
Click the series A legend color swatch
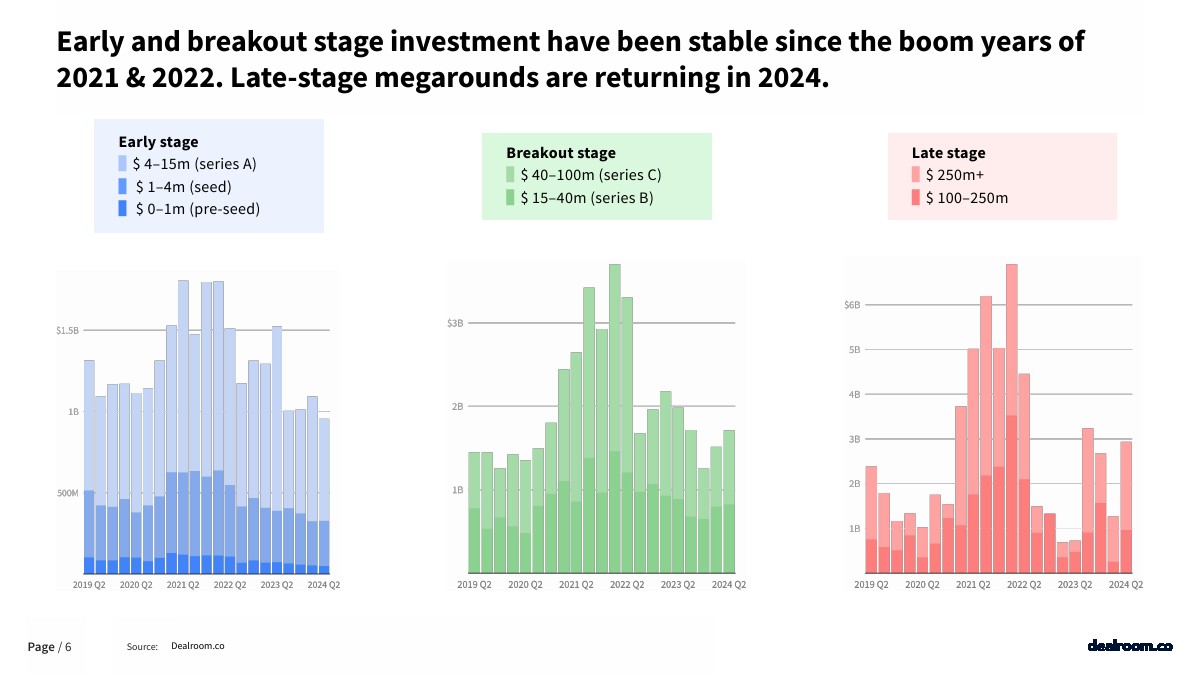tap(123, 164)
